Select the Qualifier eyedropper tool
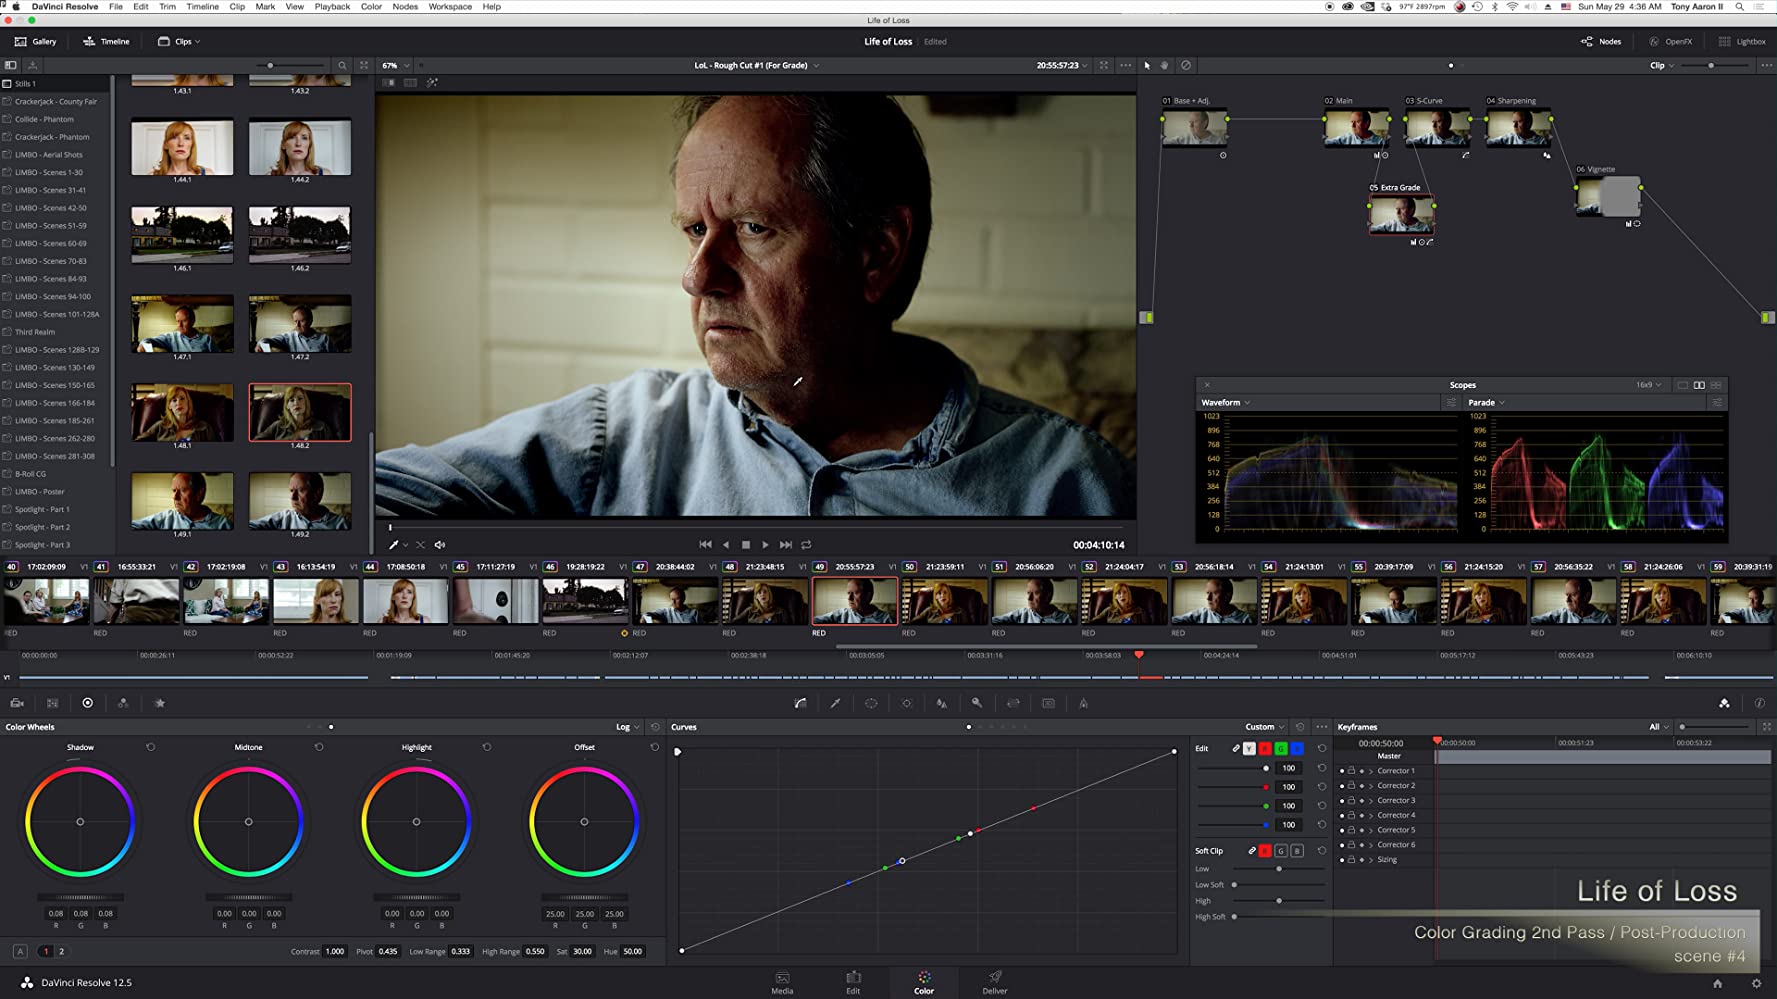 pos(836,703)
